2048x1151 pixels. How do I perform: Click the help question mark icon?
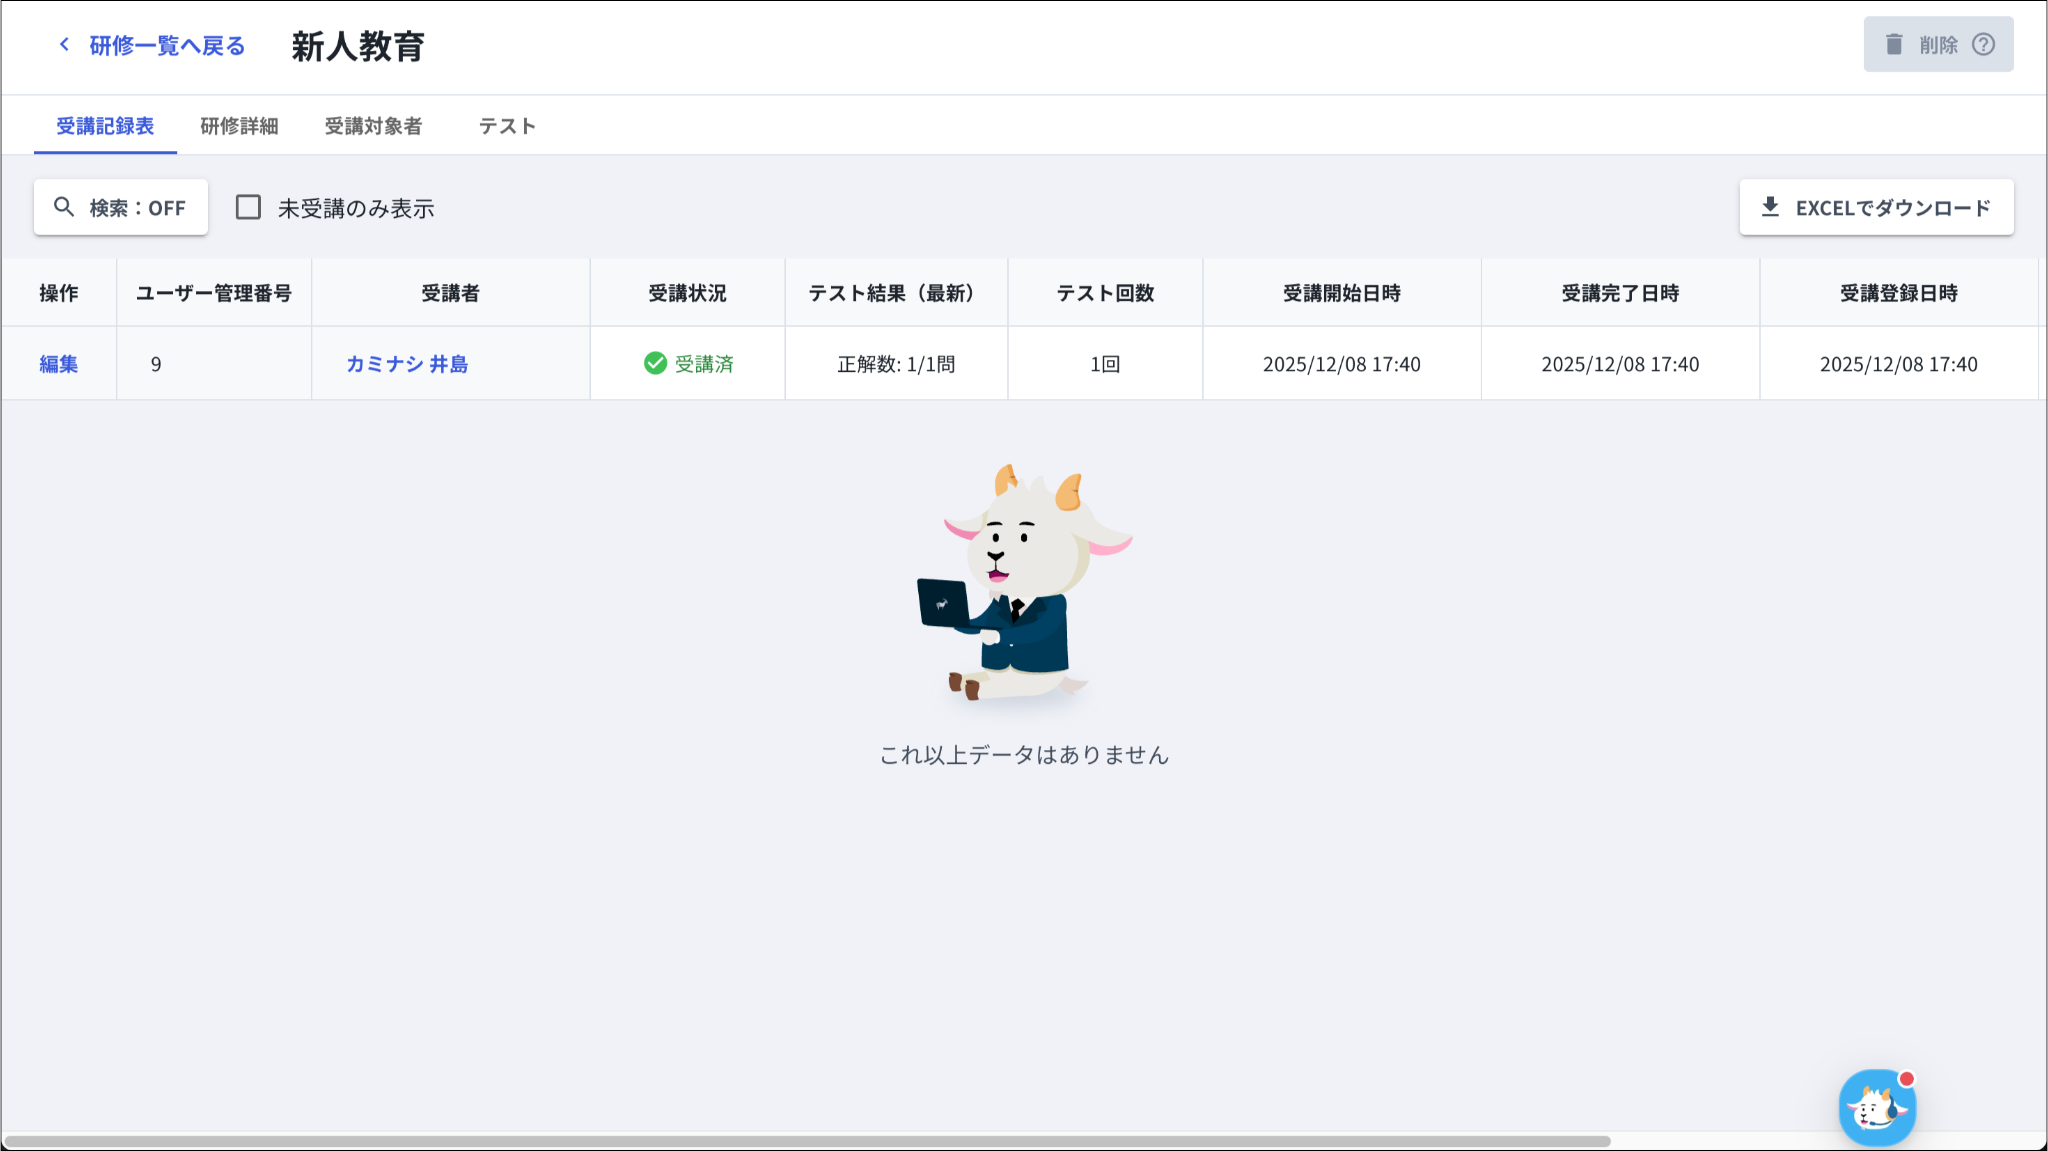tap(1983, 45)
